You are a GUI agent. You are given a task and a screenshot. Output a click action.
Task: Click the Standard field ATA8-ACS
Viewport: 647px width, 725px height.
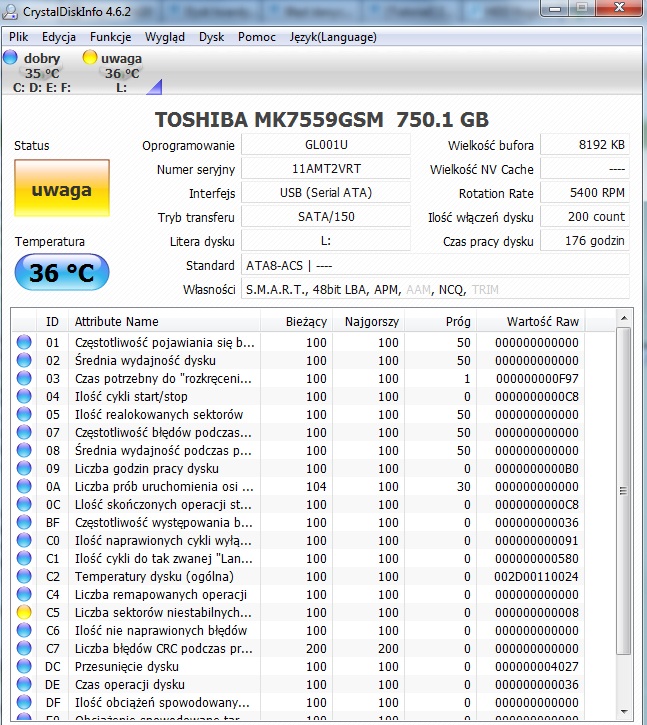point(435,265)
